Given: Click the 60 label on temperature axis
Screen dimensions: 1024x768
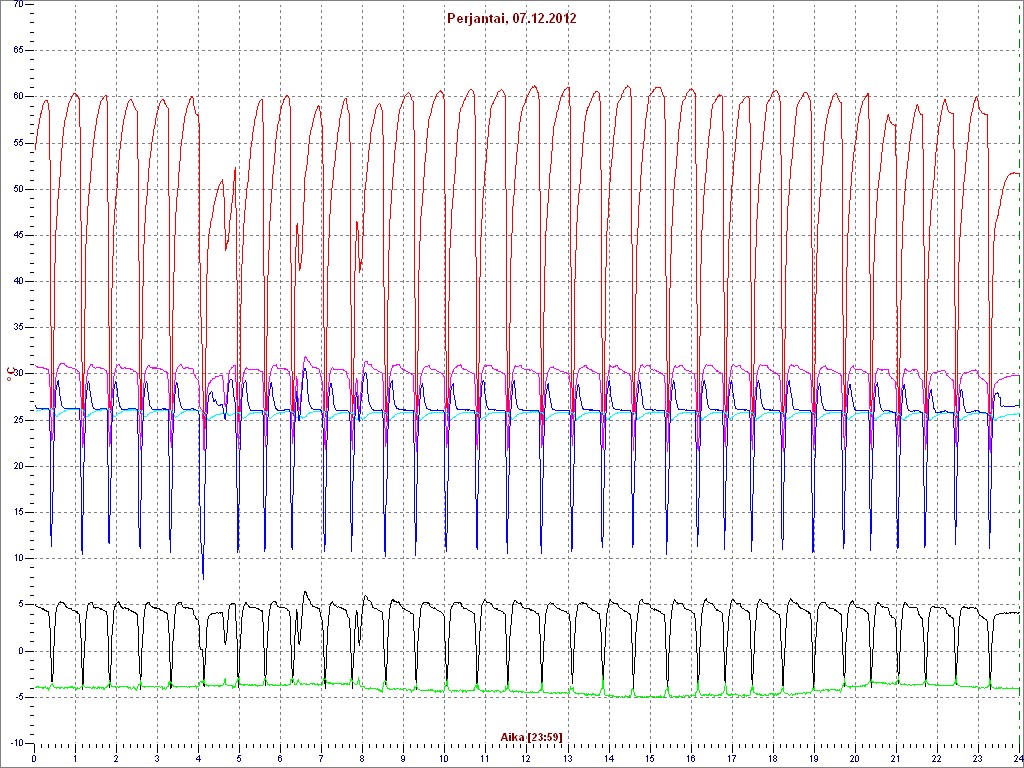Looking at the screenshot, I should 18,97.
